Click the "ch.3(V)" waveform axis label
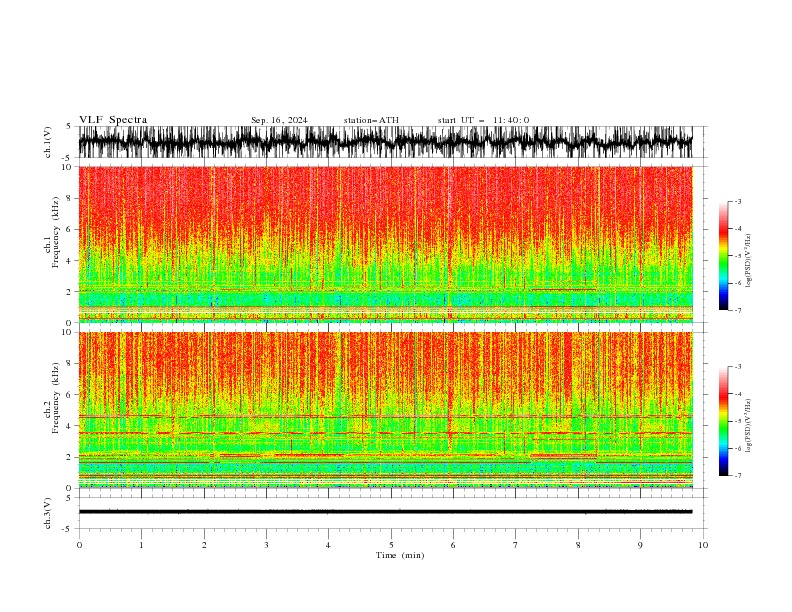 [x=48, y=513]
